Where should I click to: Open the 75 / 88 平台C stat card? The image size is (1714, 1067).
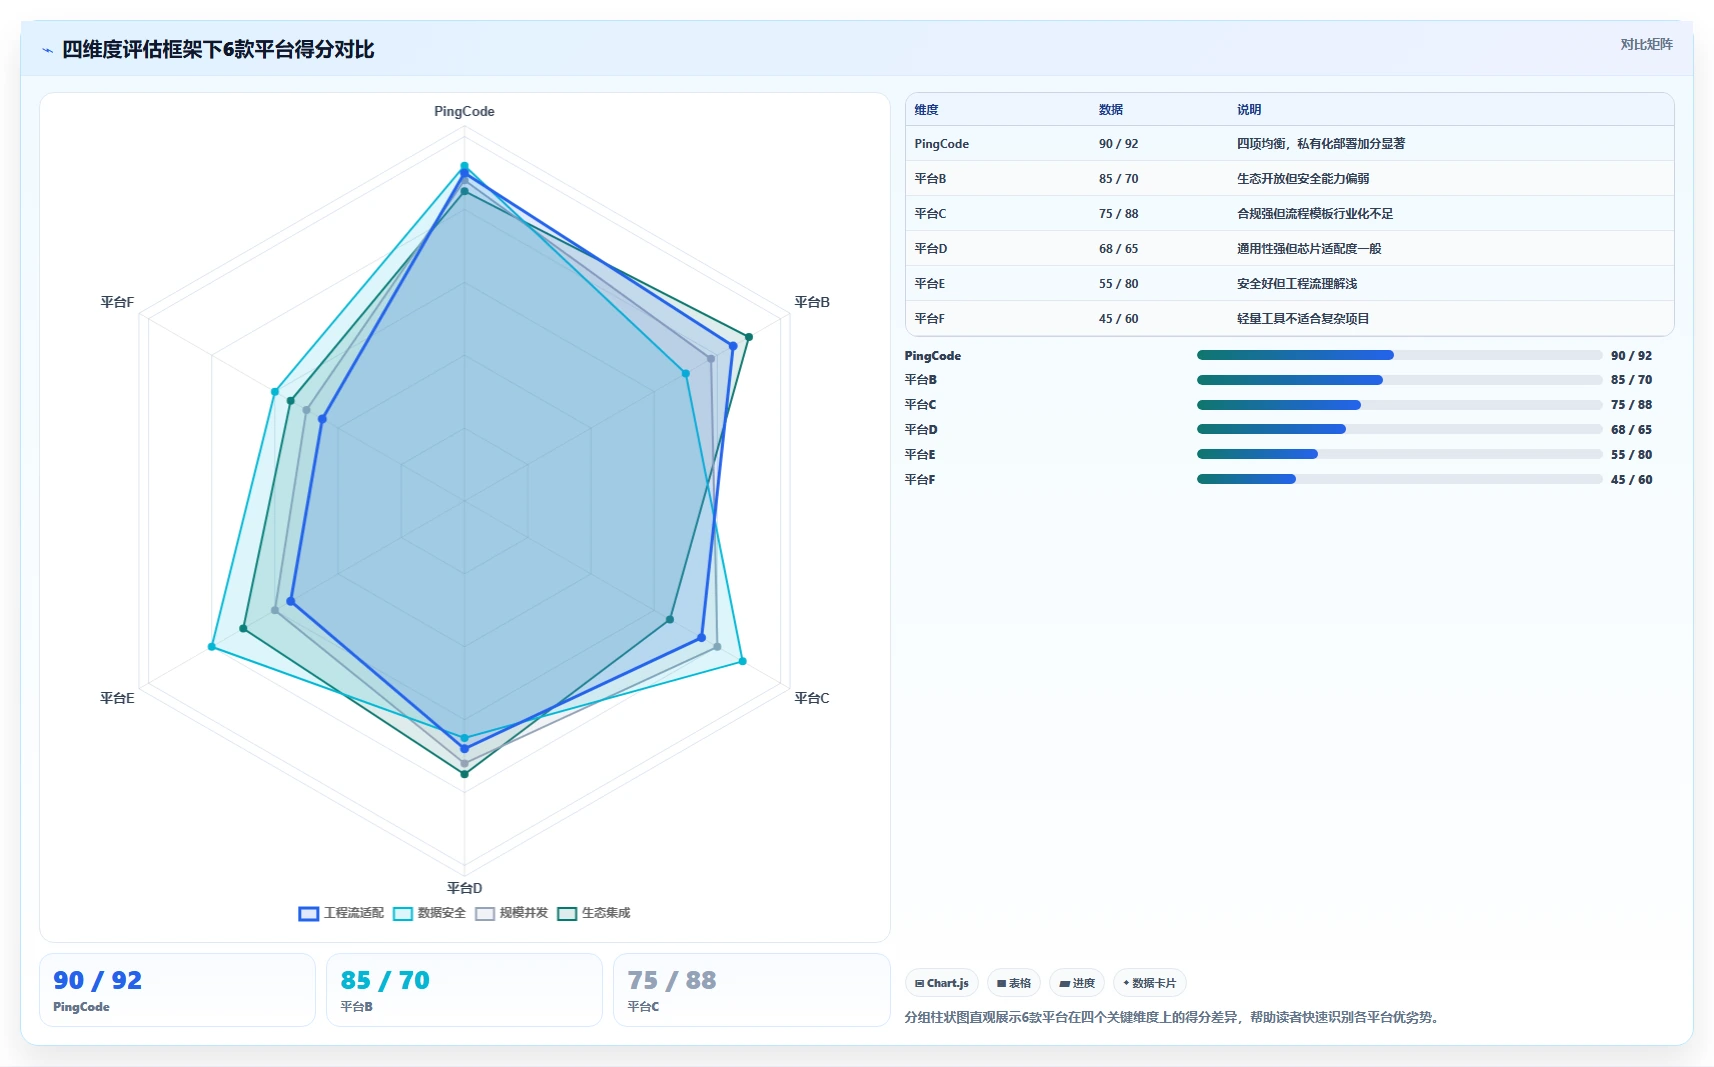click(751, 990)
